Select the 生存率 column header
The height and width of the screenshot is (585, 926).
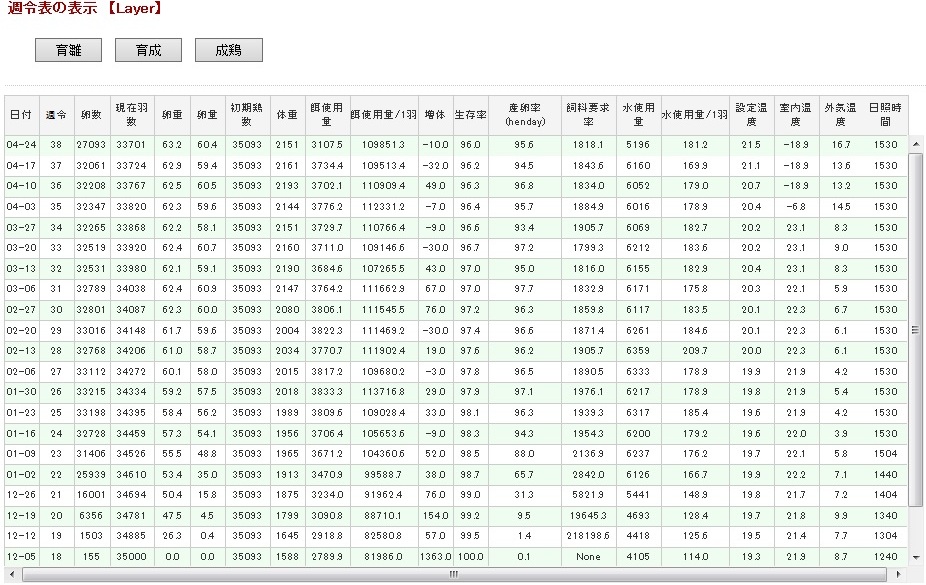click(470, 115)
